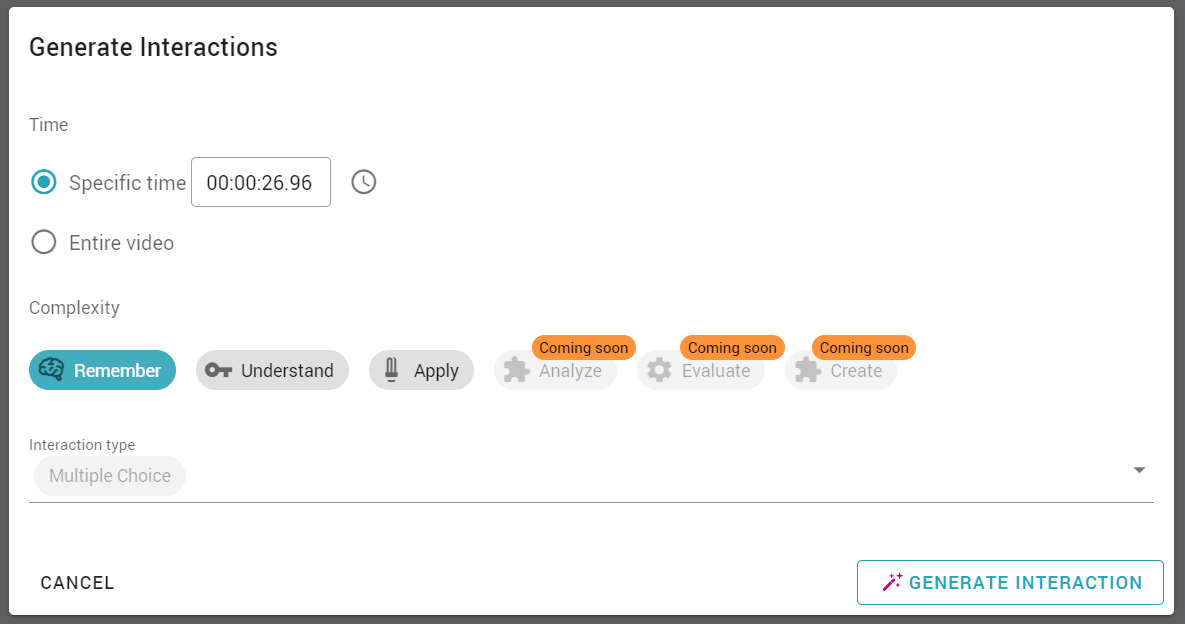This screenshot has width=1185, height=624.
Task: Click the key icon on the Understand chip
Action: point(218,370)
